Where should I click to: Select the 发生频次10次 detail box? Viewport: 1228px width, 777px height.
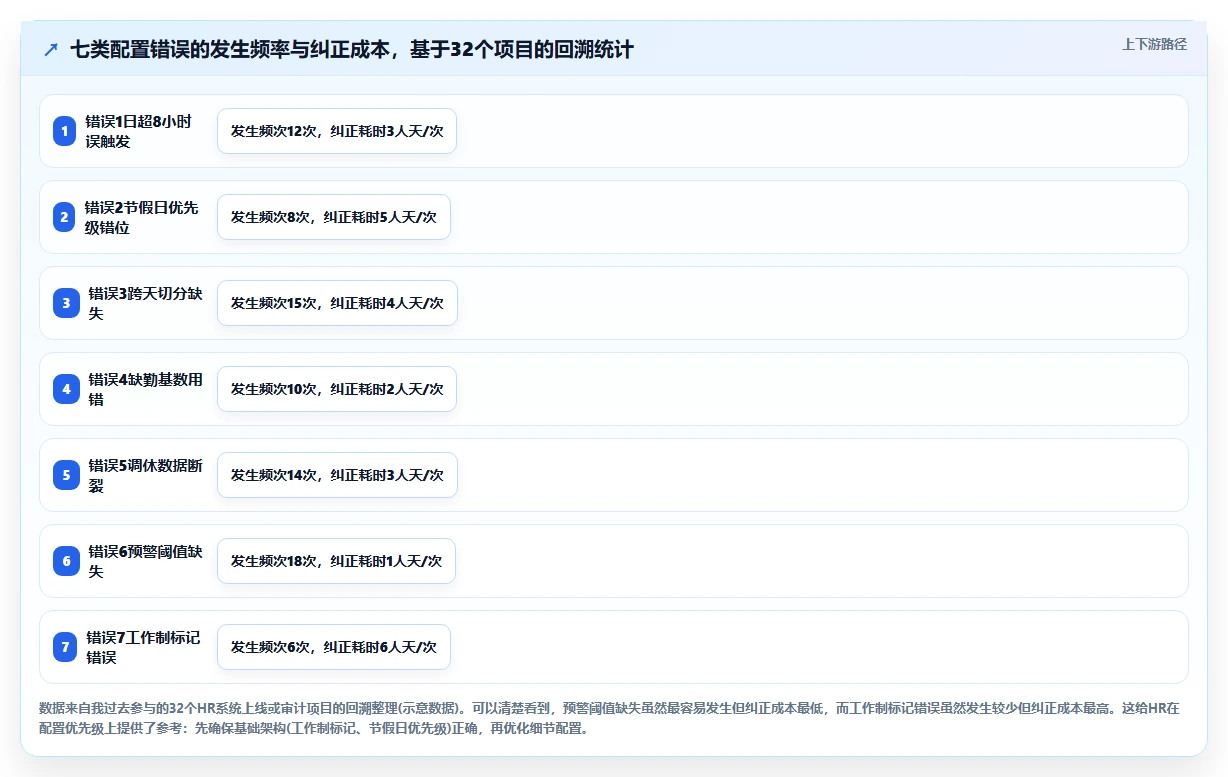tap(337, 389)
